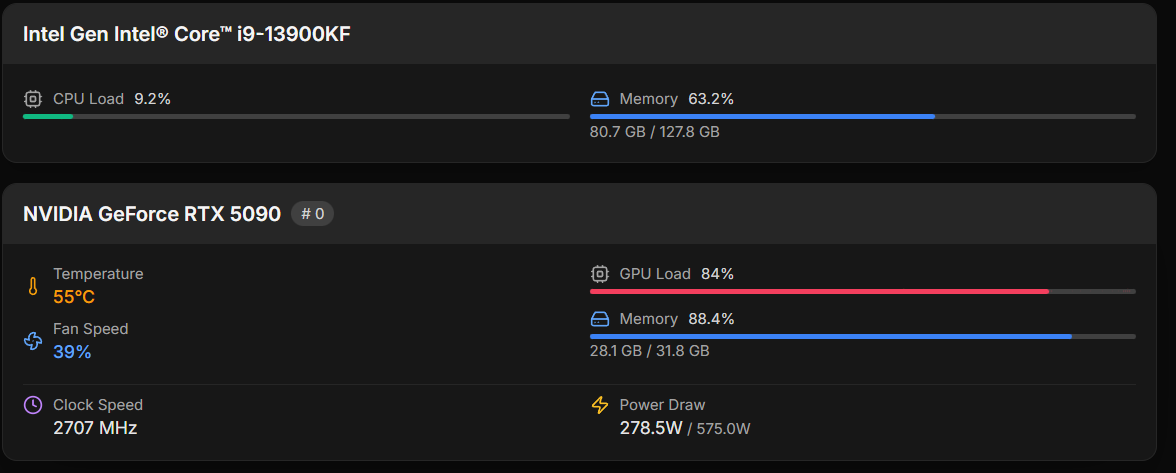Click the blue memory bar under the Intel CPU
Screen dimensions: 1176x473
point(762,116)
